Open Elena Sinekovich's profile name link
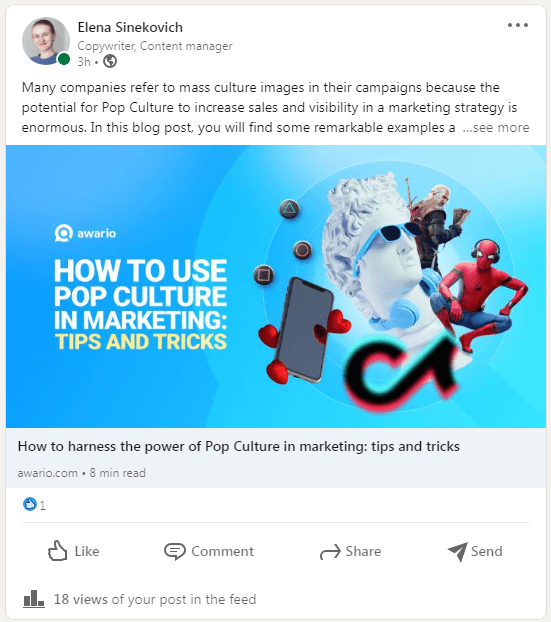The width and height of the screenshot is (551, 622). [130, 27]
